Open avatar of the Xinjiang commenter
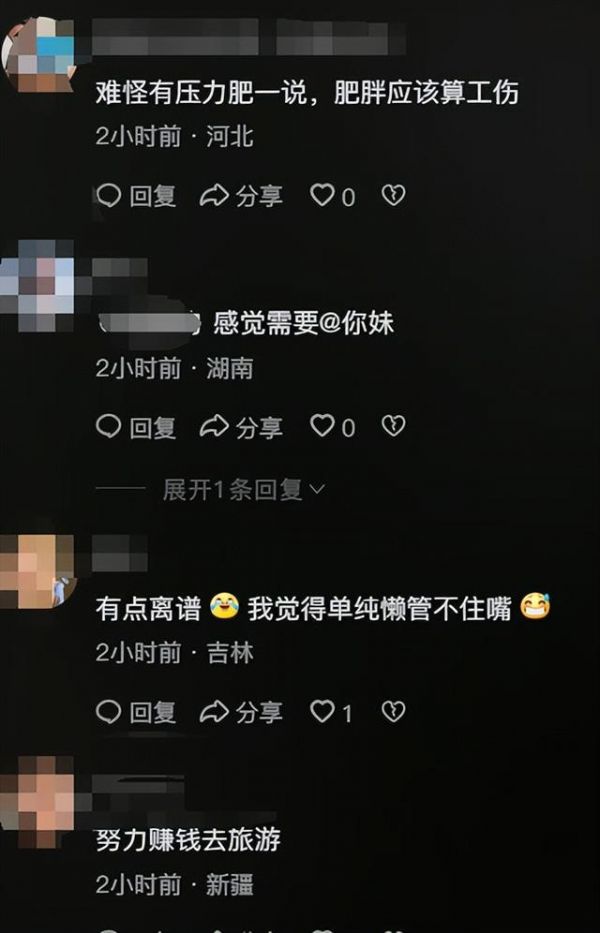Viewport: 600px width, 933px height. pyautogui.click(x=37, y=802)
